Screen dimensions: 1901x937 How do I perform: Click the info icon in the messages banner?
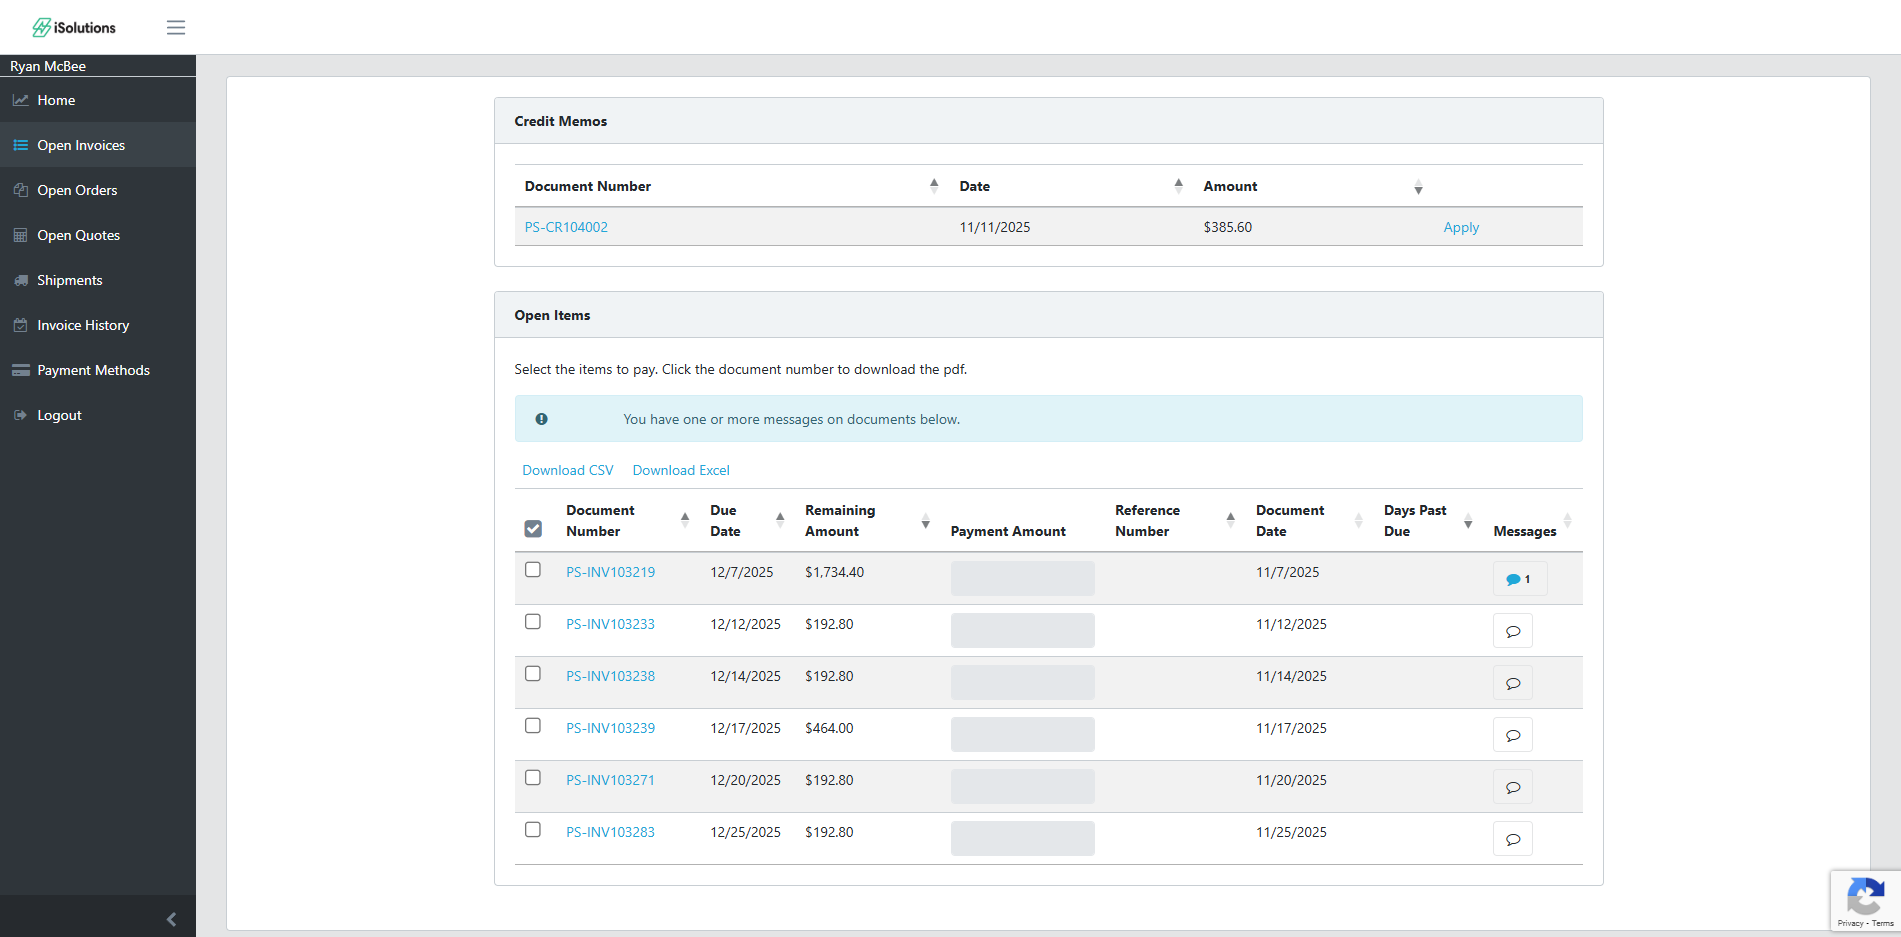(x=541, y=418)
